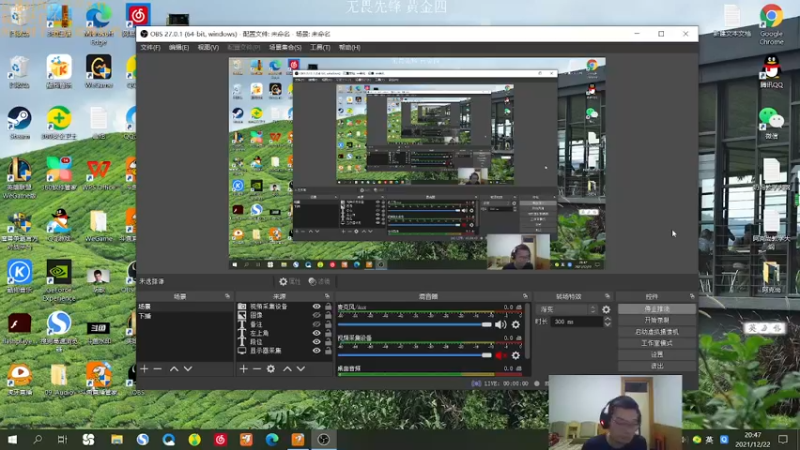800x450 pixels.
Task: Remove selected scene with minus icon
Action: [x=158, y=369]
